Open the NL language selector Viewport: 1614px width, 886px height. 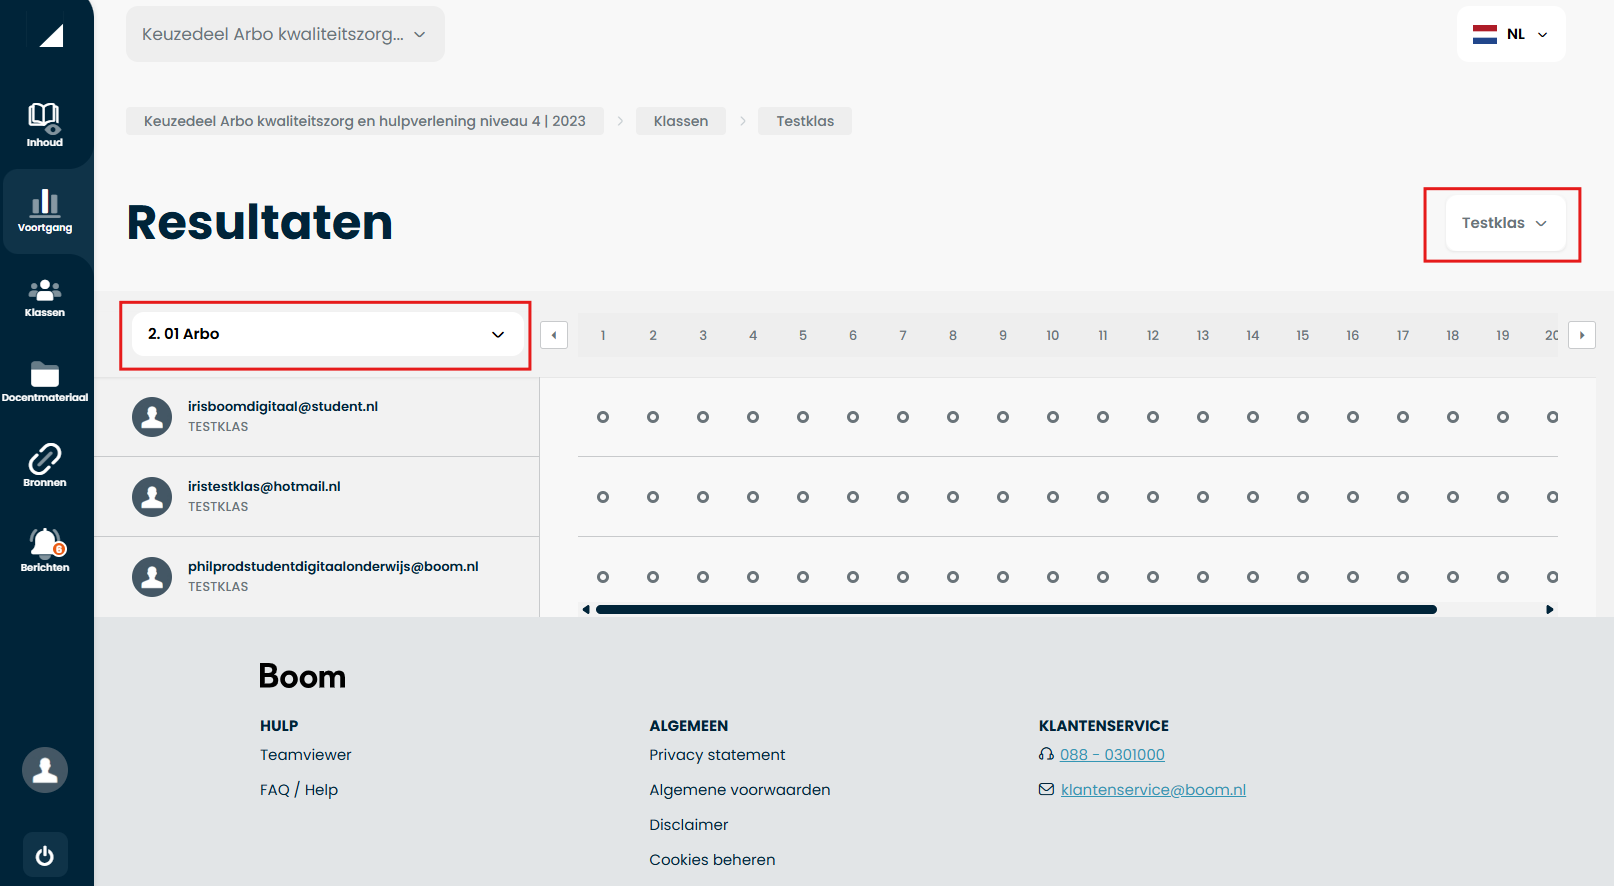(1511, 34)
